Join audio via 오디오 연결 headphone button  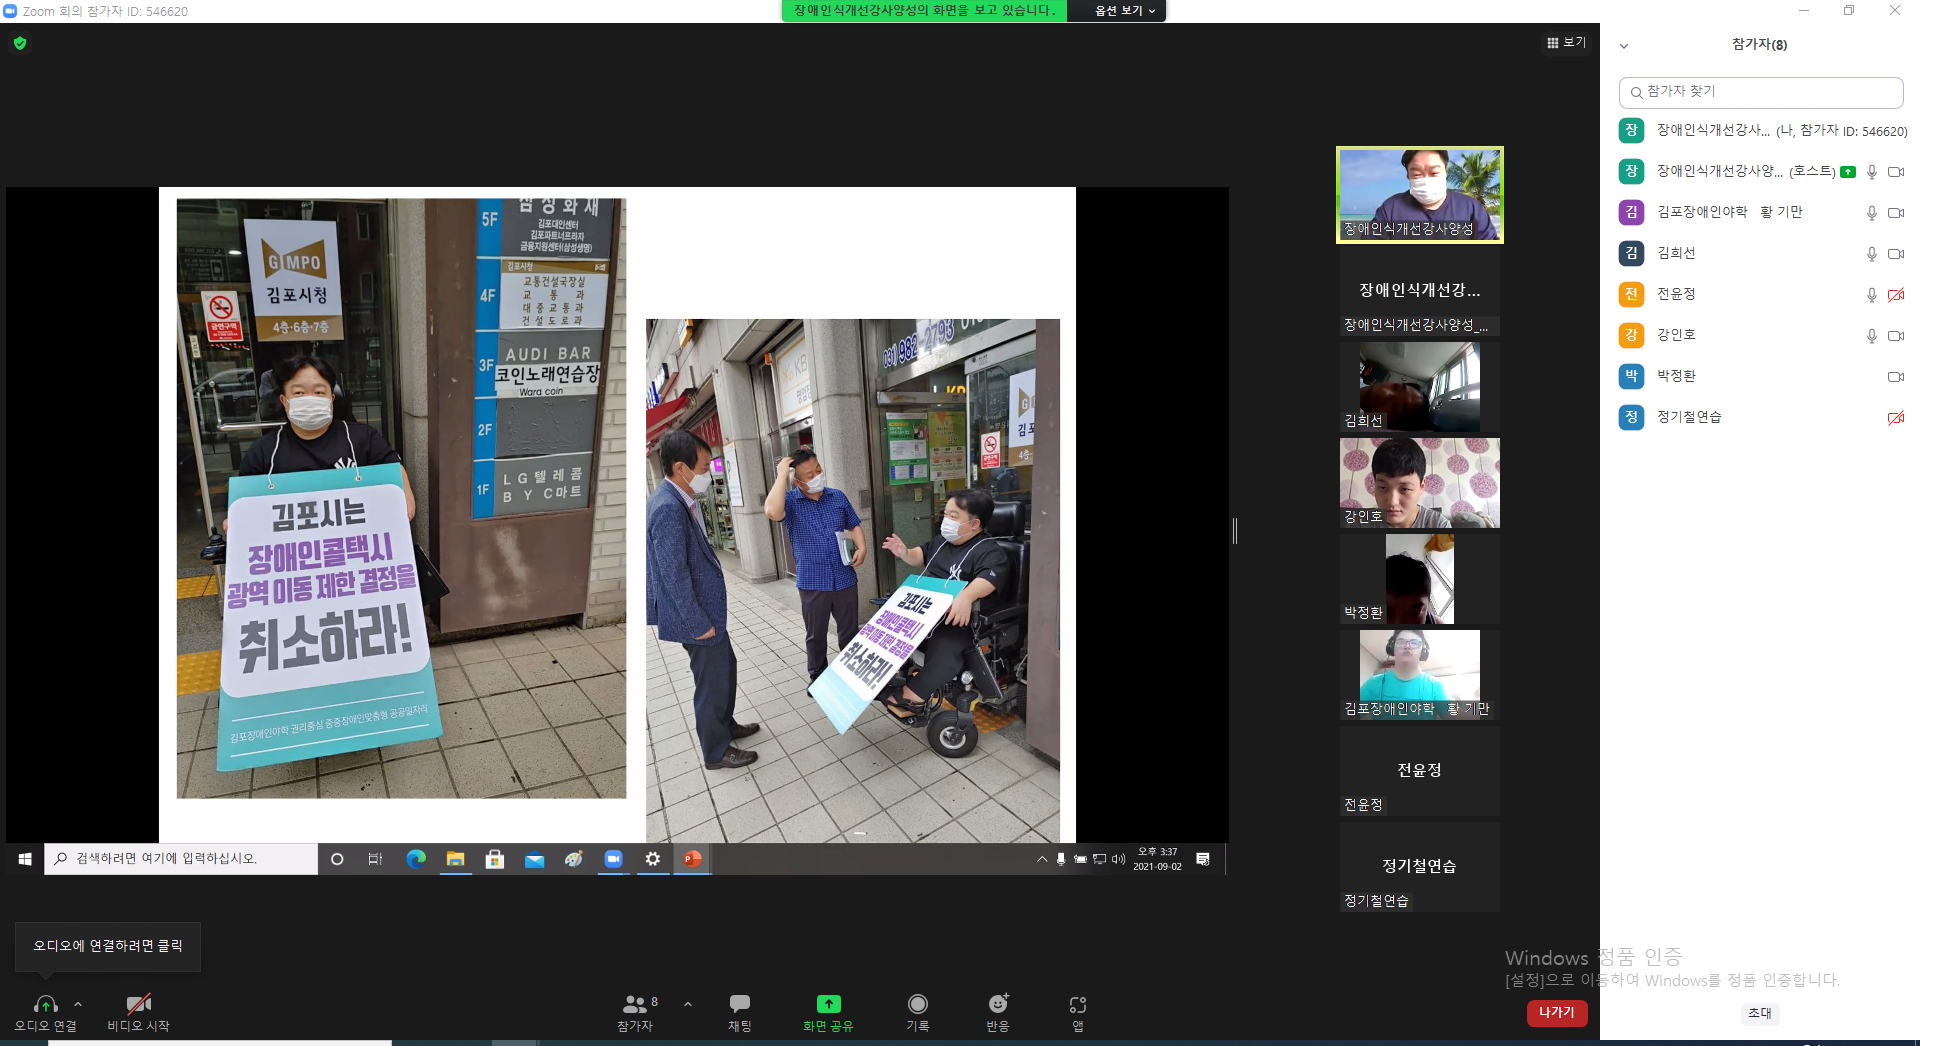tap(45, 1012)
